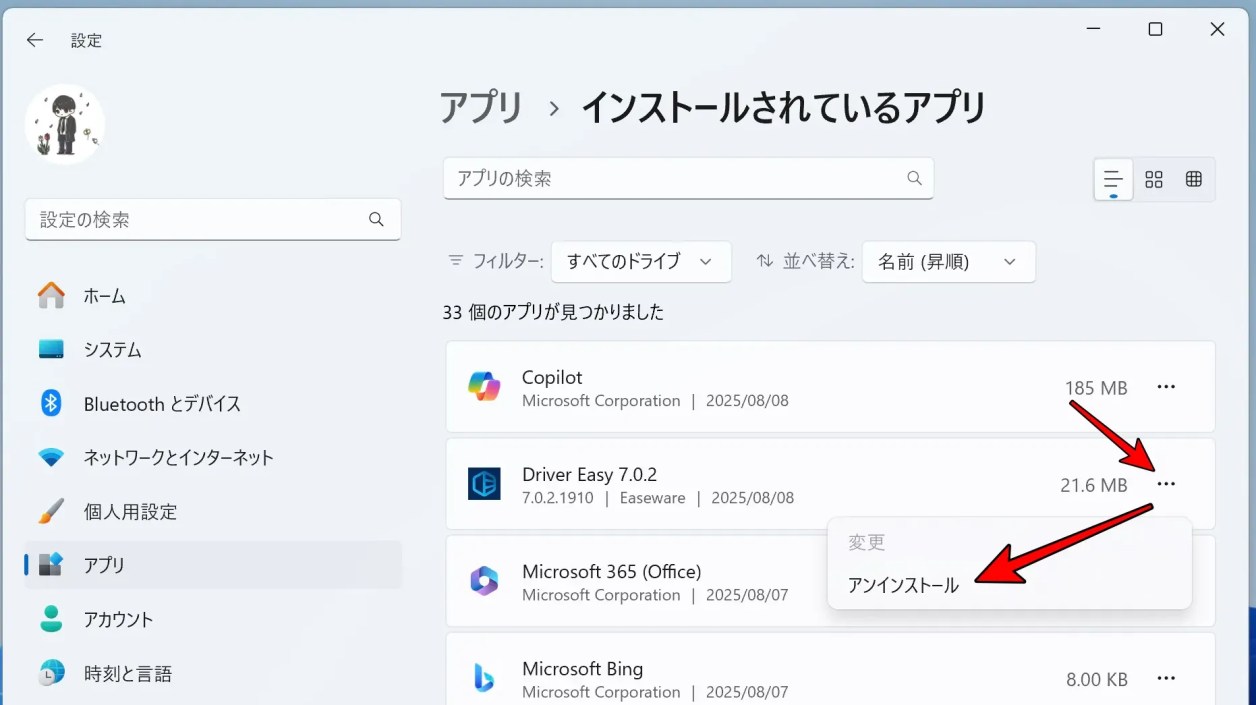
Task: Close the 設定 window
Action: click(x=1217, y=29)
